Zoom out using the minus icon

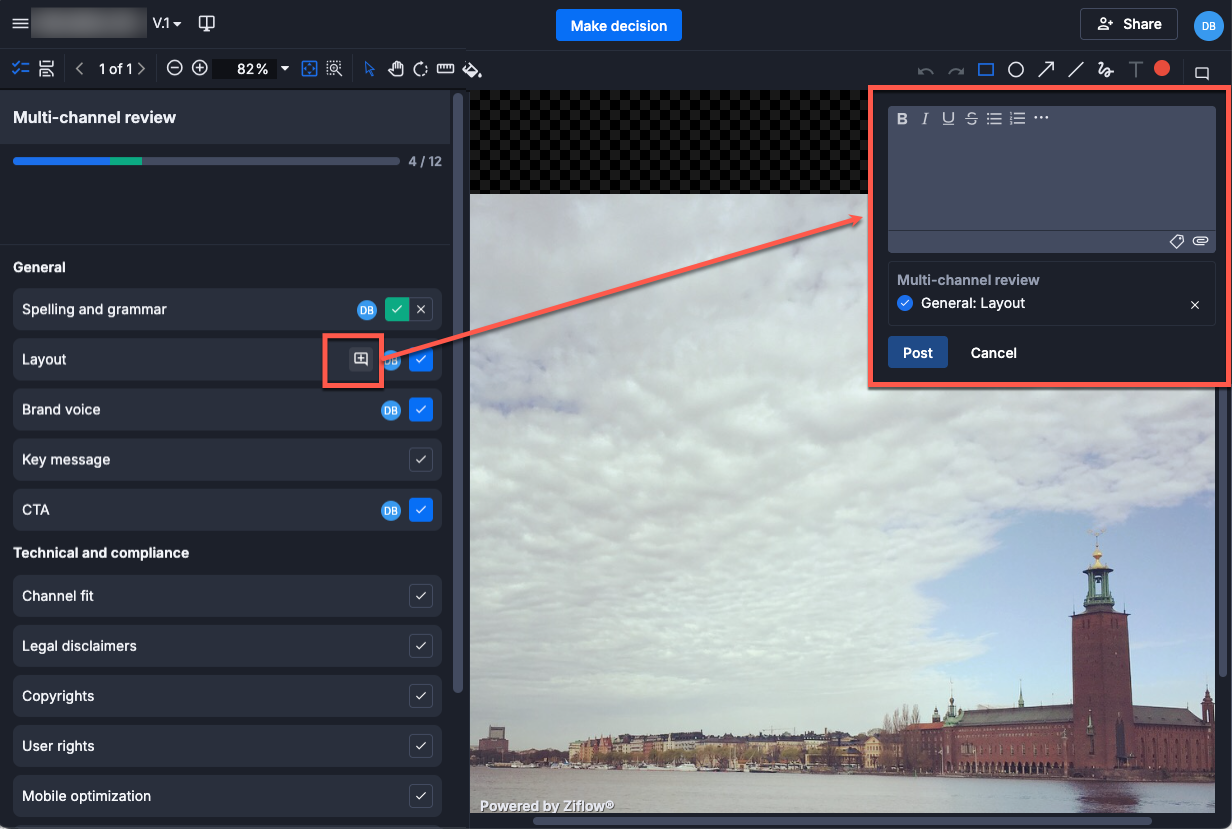tap(175, 68)
